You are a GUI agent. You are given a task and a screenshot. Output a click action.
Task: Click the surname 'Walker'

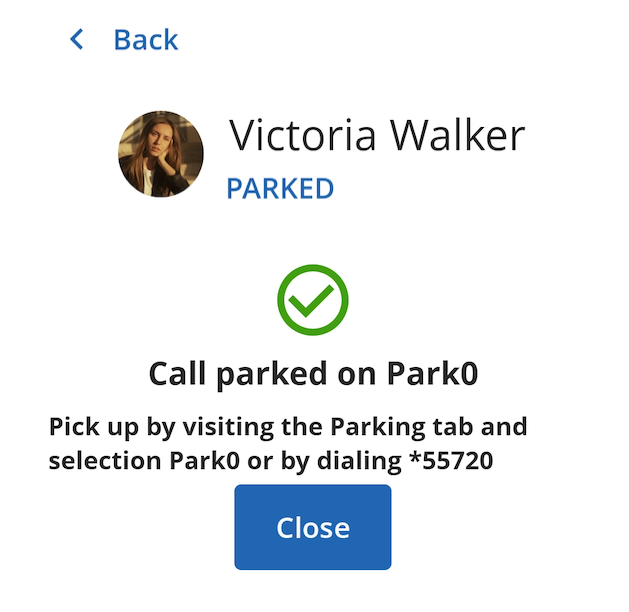(x=458, y=135)
